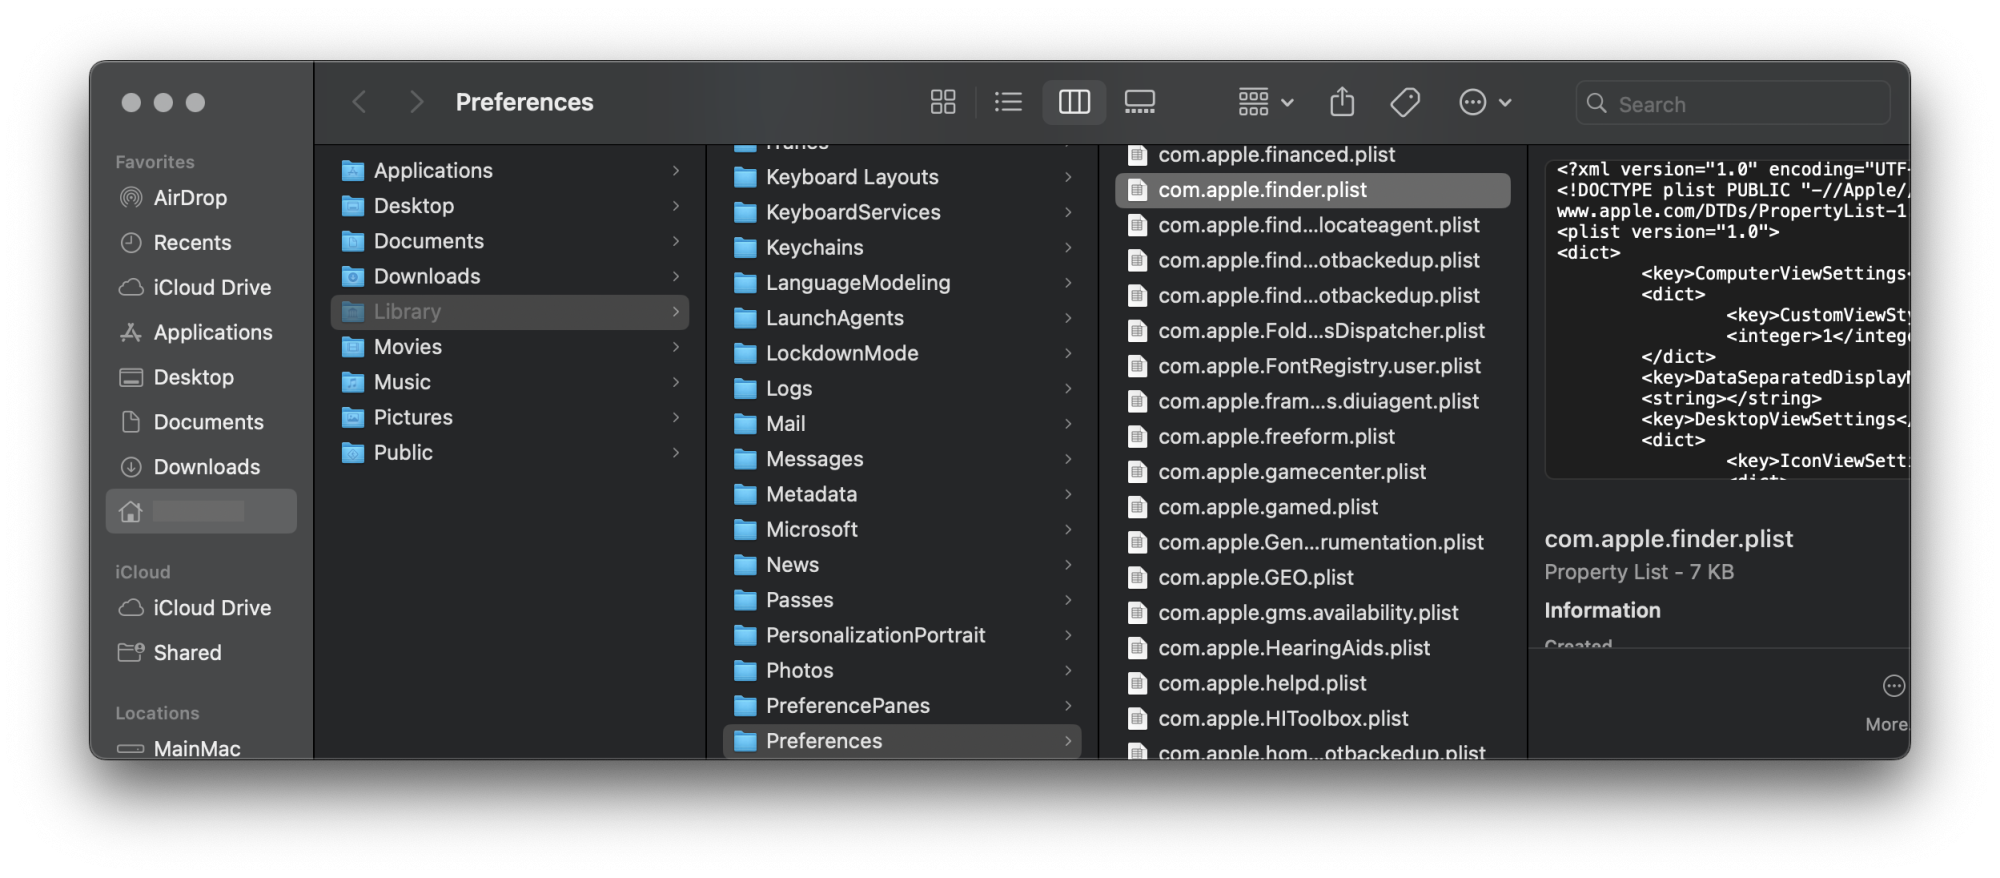This screenshot has height=878, width=2000.
Task: Expand the Public folder chevron
Action: (676, 452)
